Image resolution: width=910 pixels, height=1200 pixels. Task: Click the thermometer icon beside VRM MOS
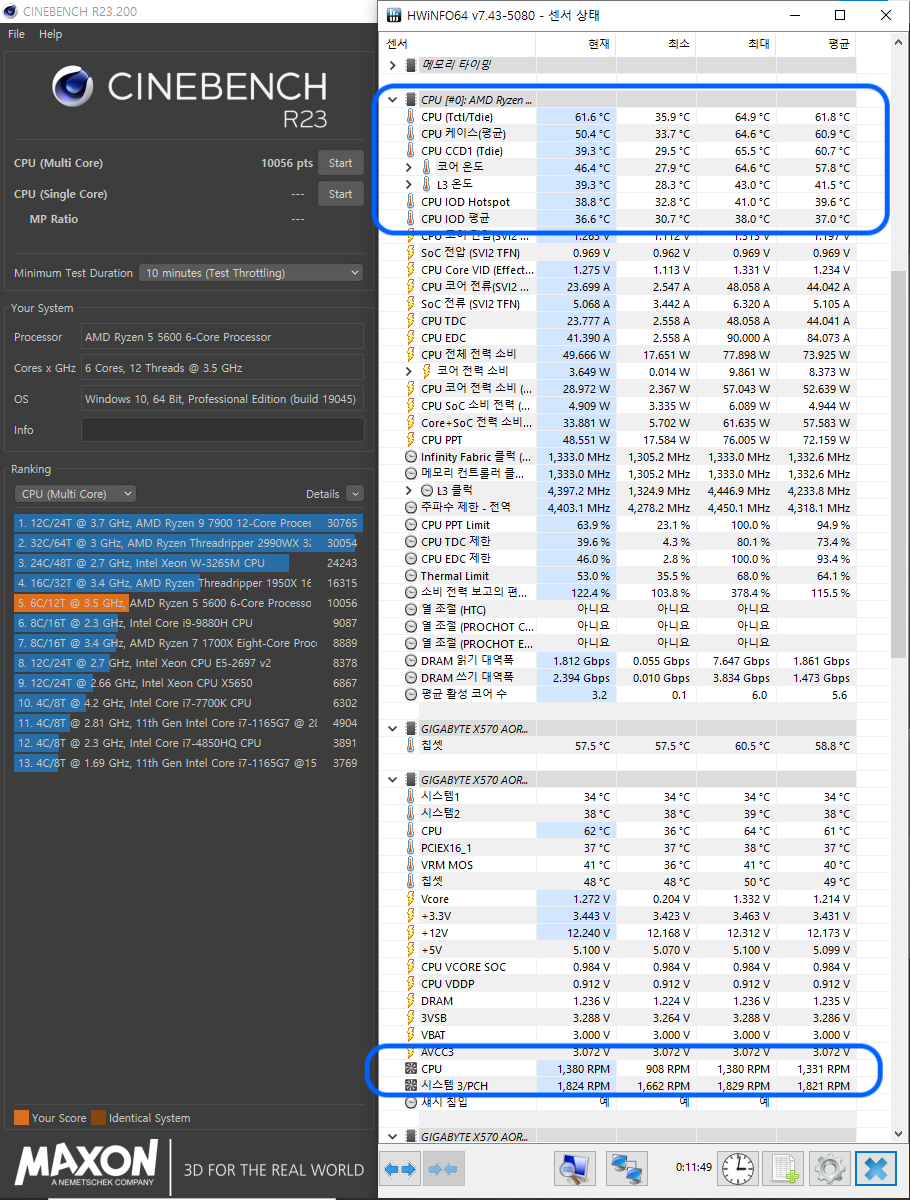[x=411, y=865]
